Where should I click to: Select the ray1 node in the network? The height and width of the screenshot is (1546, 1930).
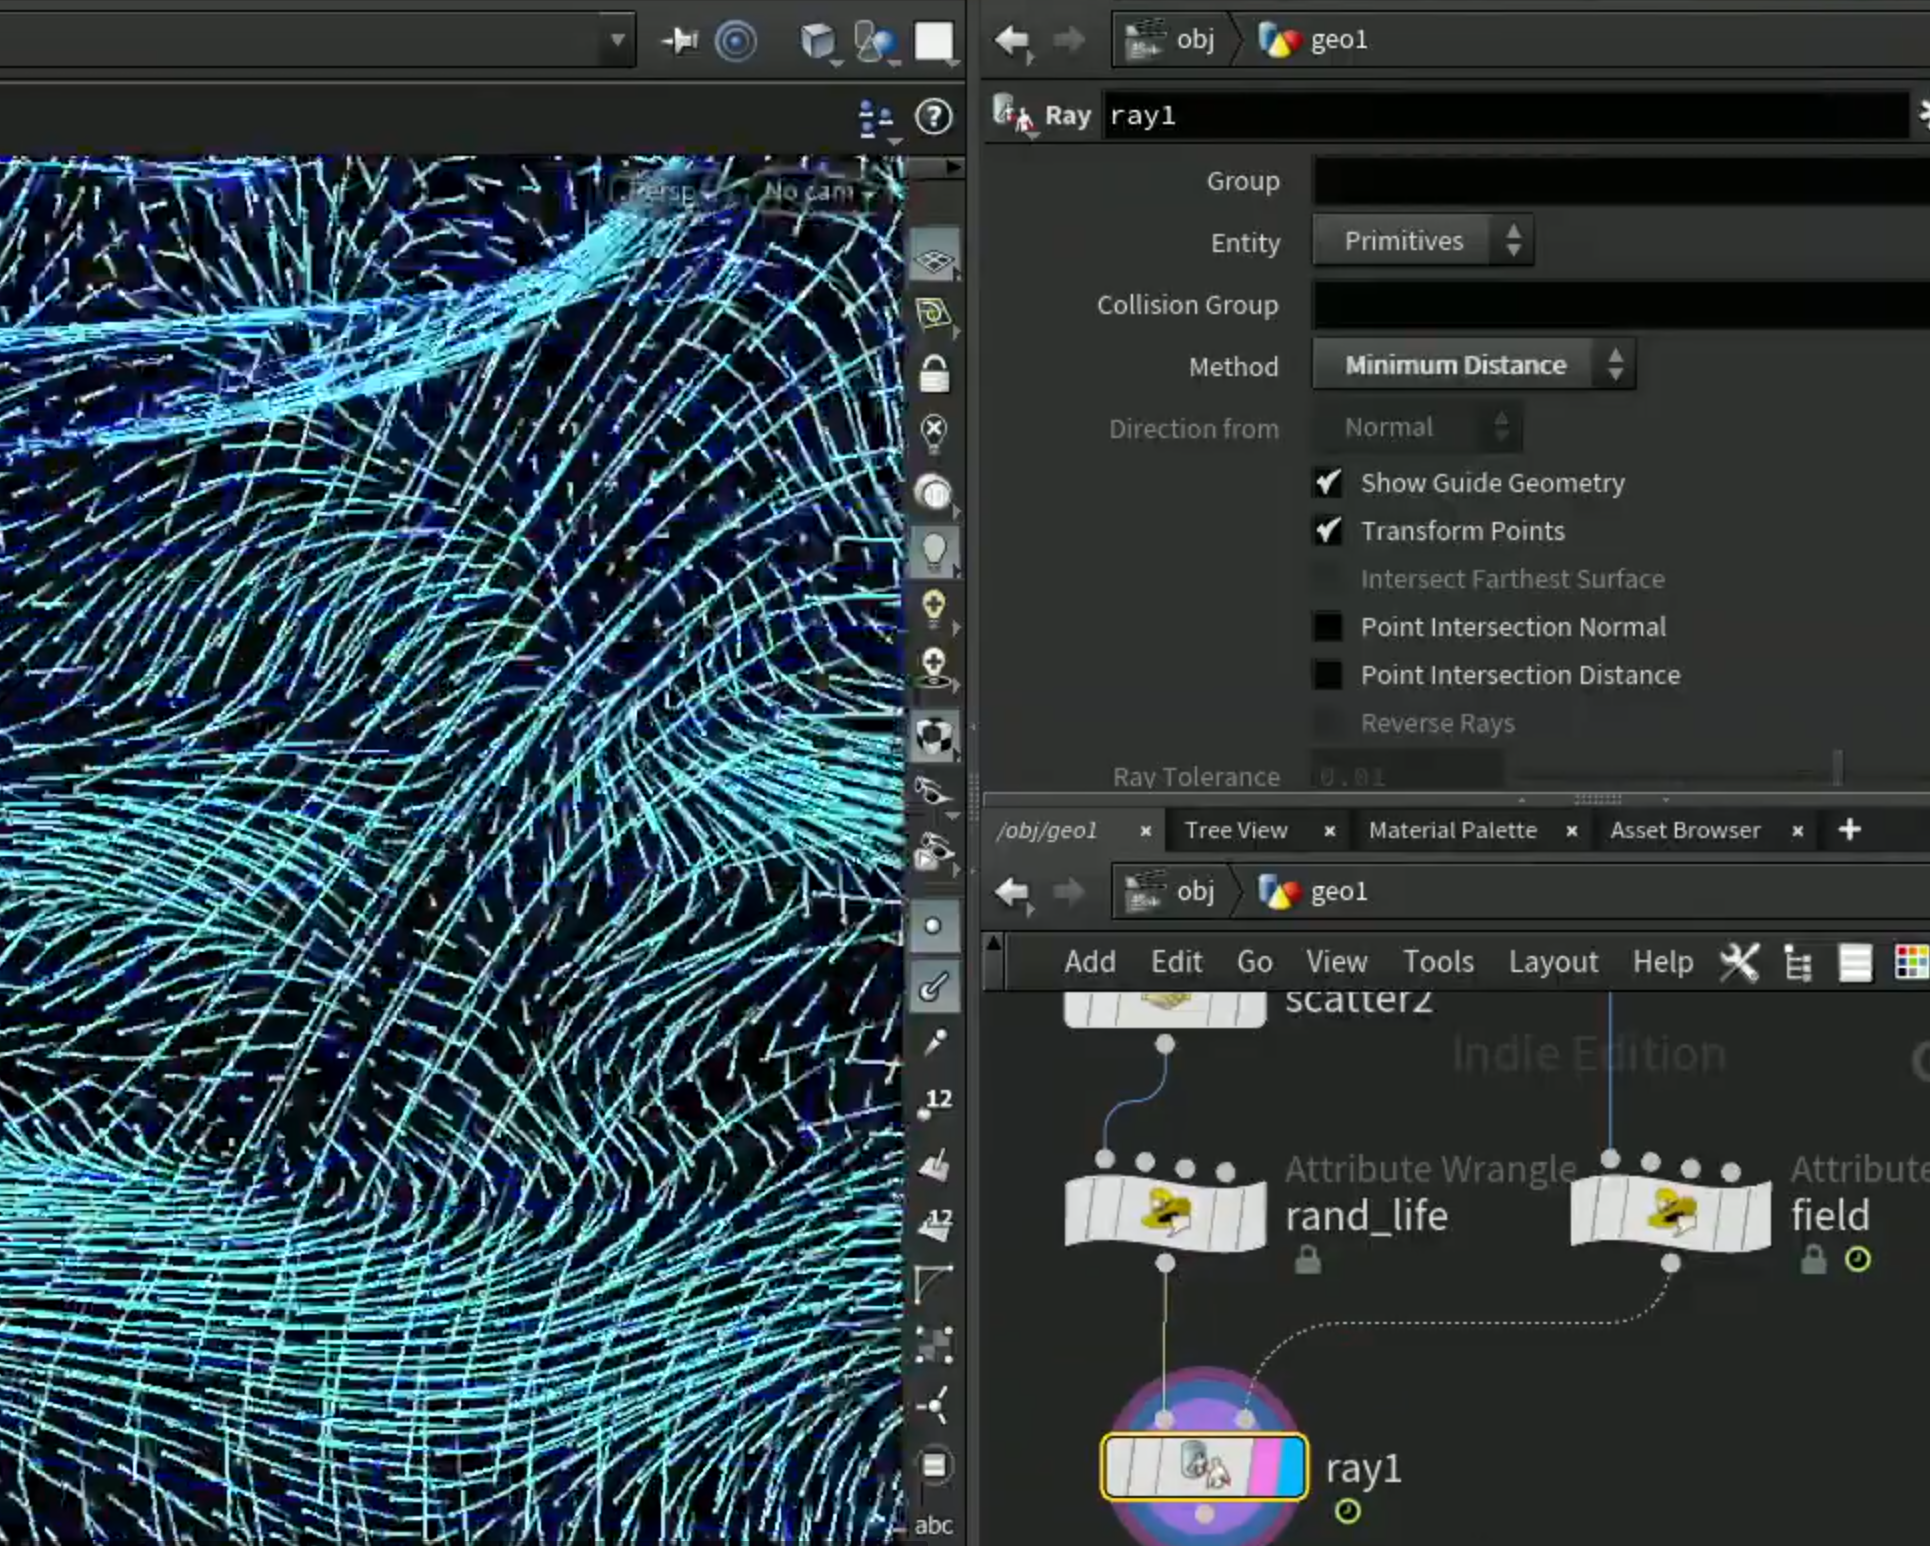pos(1204,1467)
